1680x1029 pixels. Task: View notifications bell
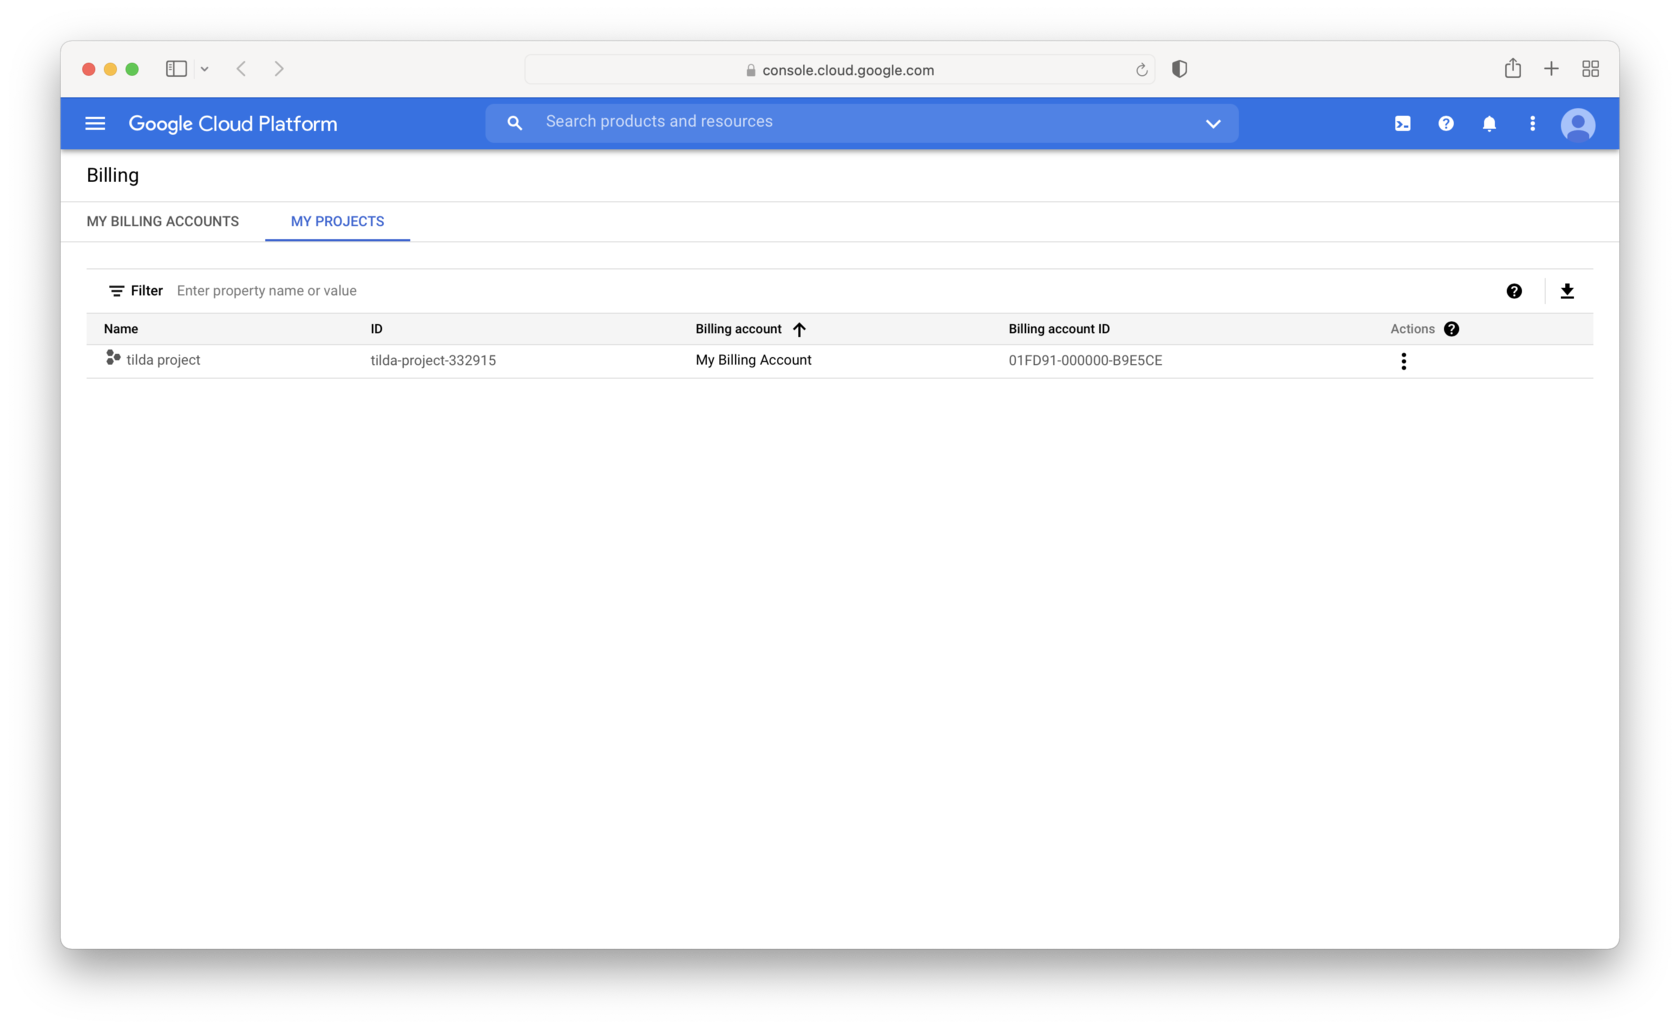click(x=1489, y=124)
